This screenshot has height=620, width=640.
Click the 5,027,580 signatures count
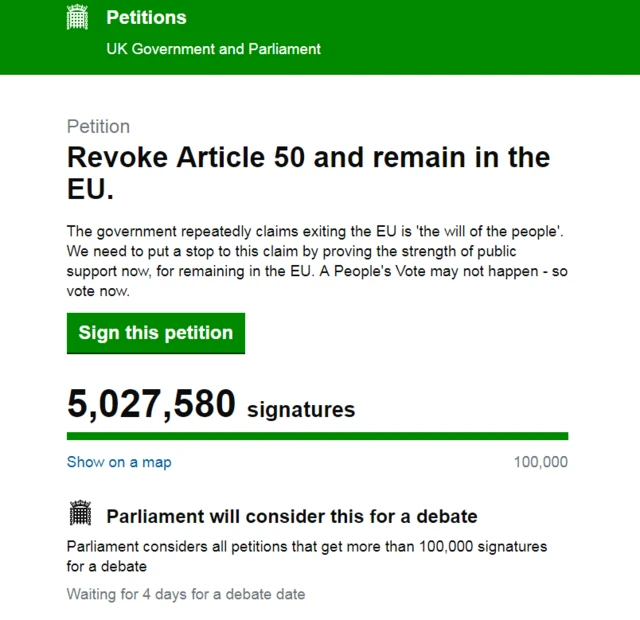tap(211, 404)
